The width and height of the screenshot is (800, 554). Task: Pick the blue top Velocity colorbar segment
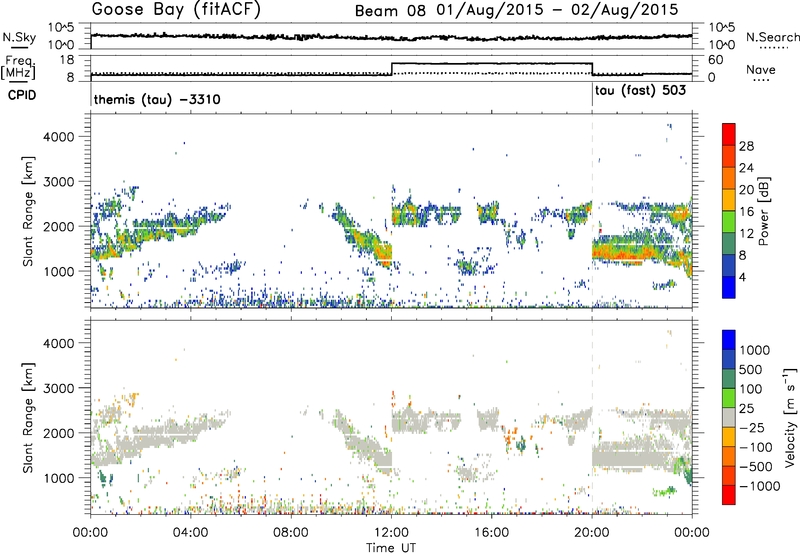[729, 340]
